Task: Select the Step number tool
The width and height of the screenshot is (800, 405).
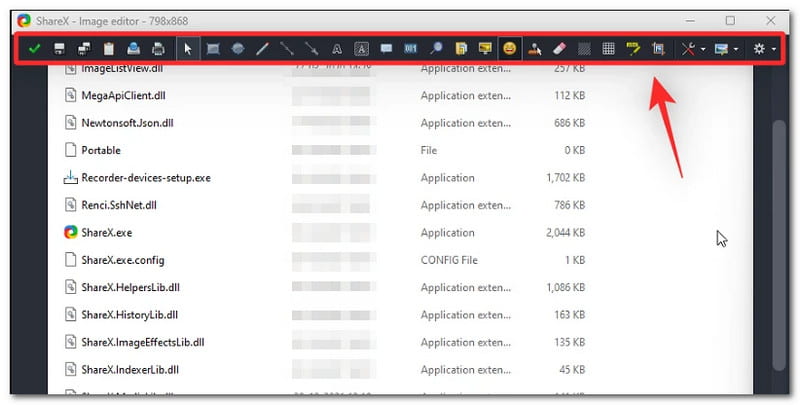Action: pos(411,49)
